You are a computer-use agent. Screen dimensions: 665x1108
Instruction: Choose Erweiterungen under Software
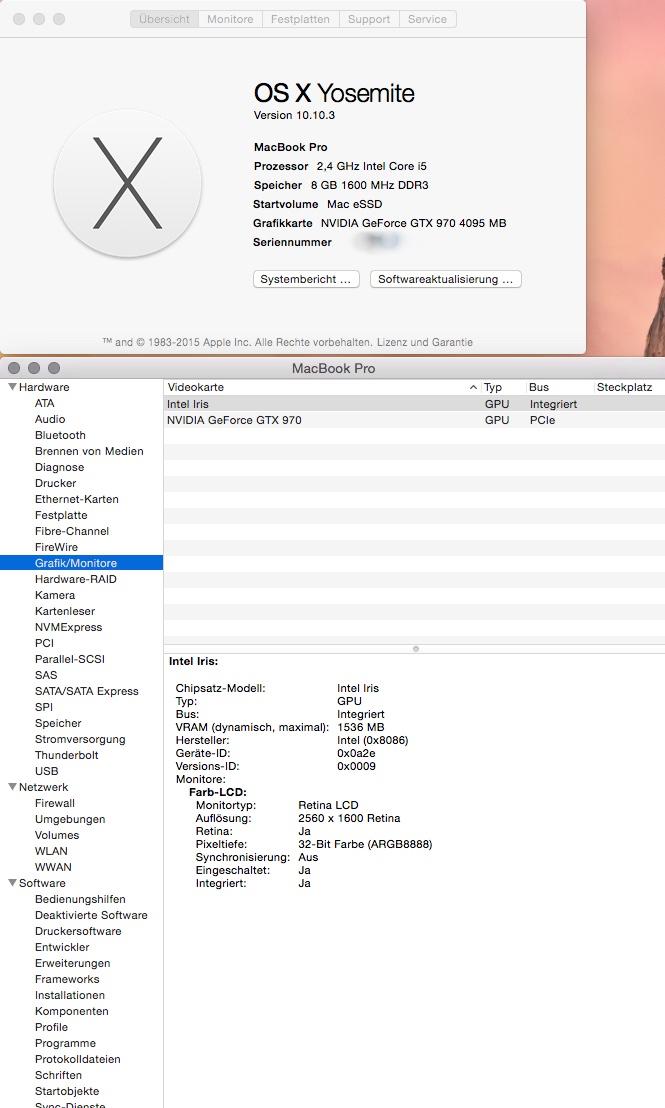pos(72,963)
